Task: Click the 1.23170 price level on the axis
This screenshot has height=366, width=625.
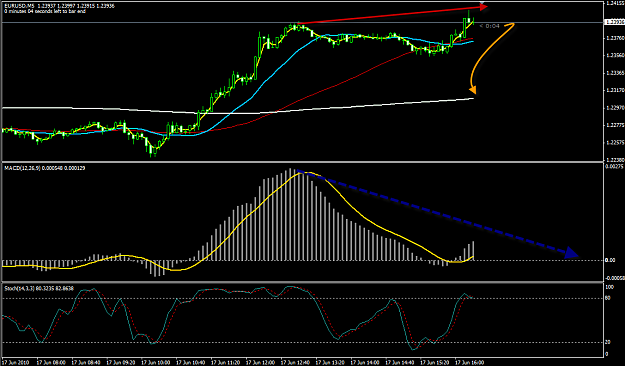Action: tap(614, 90)
